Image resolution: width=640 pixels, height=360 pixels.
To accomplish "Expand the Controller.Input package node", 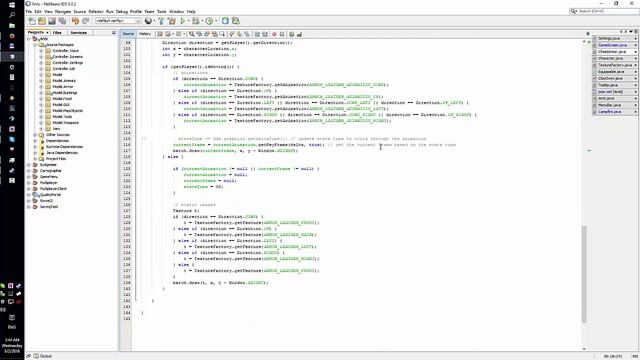I will coord(41,51).
